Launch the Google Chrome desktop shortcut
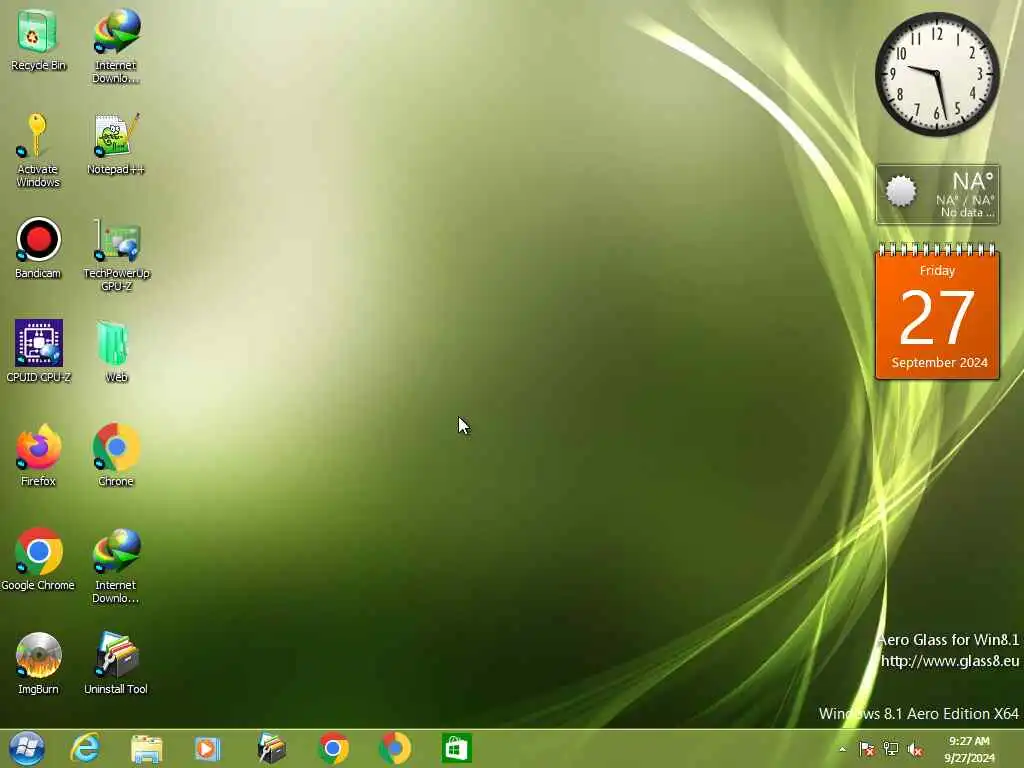Screen dimensions: 1024x768 38,559
